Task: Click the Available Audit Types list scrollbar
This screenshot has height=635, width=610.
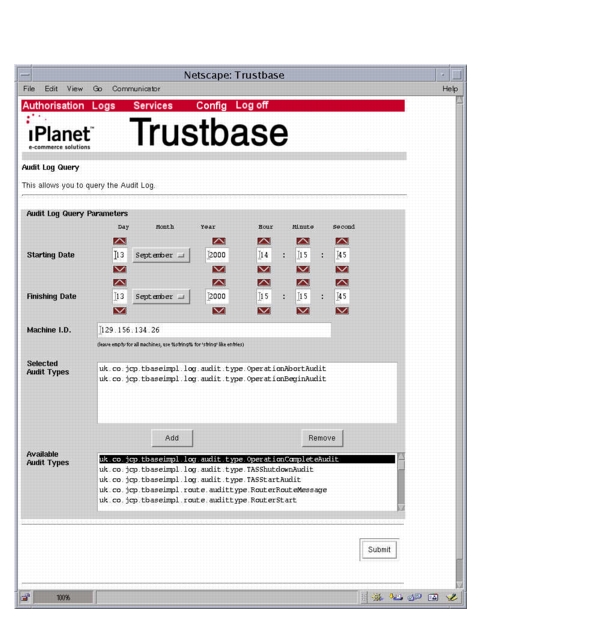Action: point(401,482)
